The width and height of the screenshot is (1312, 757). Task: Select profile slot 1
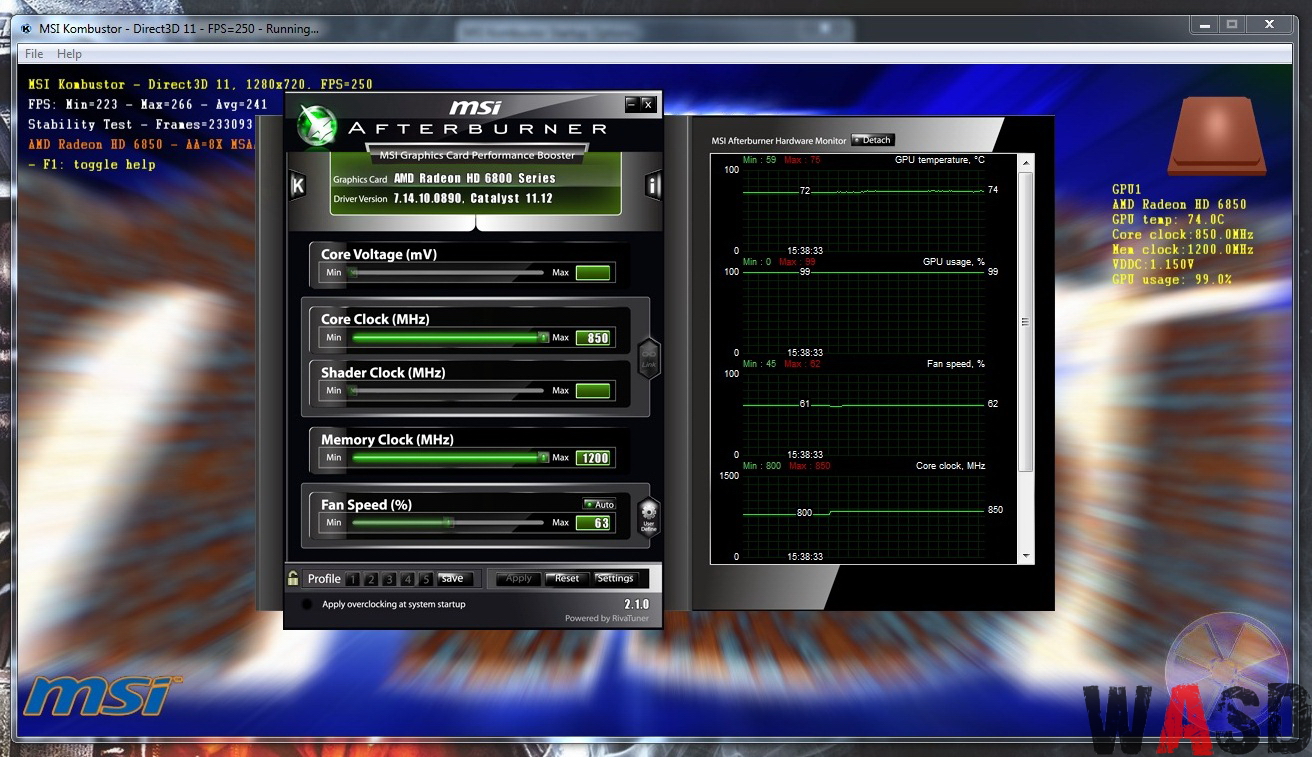tap(351, 579)
